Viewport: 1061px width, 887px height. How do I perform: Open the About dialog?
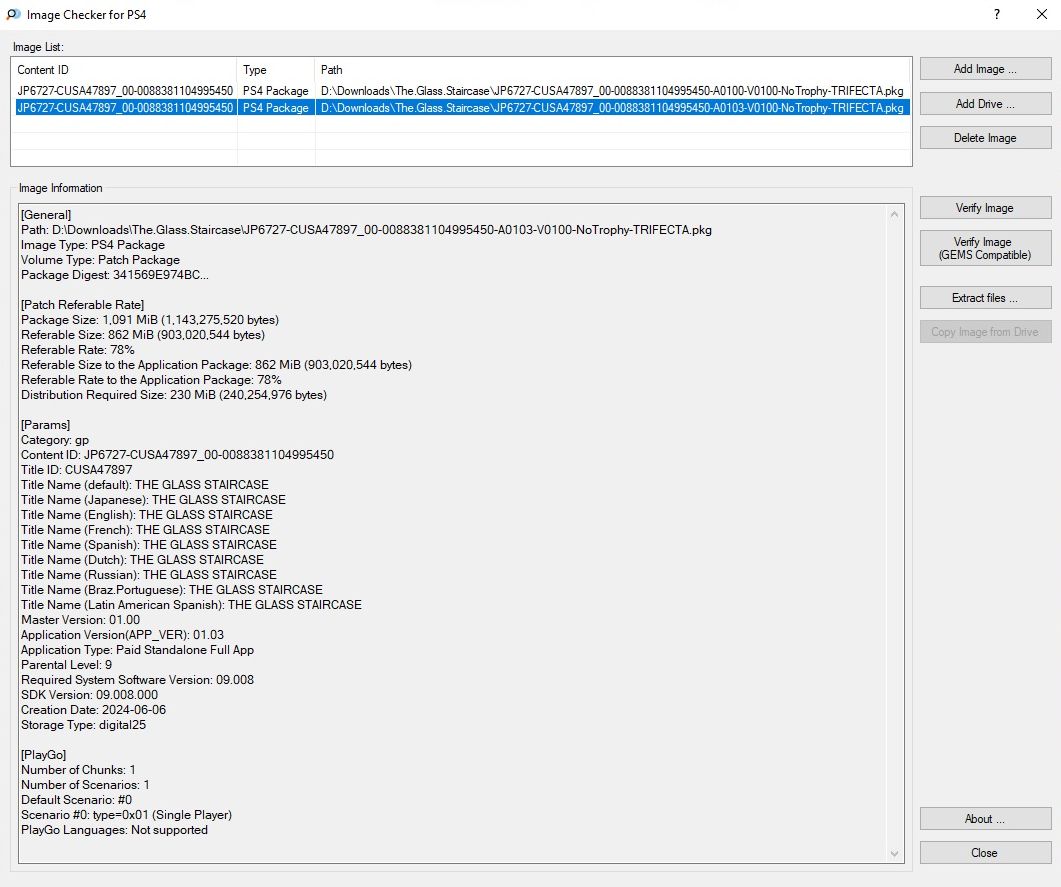point(985,819)
